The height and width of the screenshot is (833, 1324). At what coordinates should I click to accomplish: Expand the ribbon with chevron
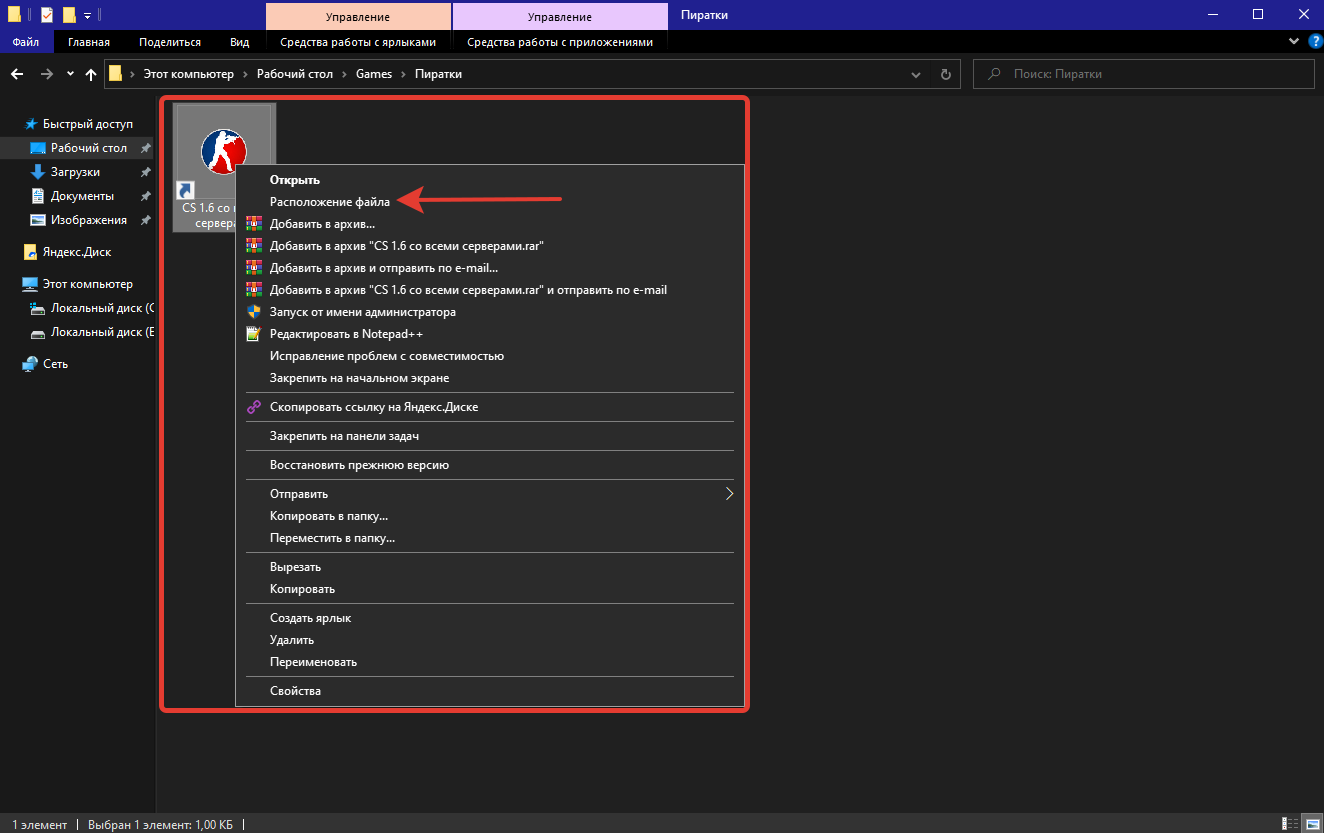[x=1292, y=42]
